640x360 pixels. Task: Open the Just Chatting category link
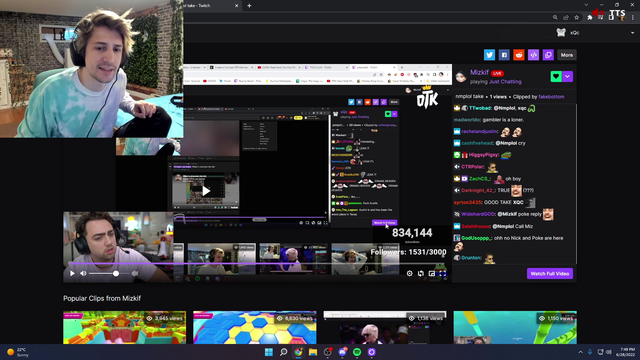[x=505, y=82]
